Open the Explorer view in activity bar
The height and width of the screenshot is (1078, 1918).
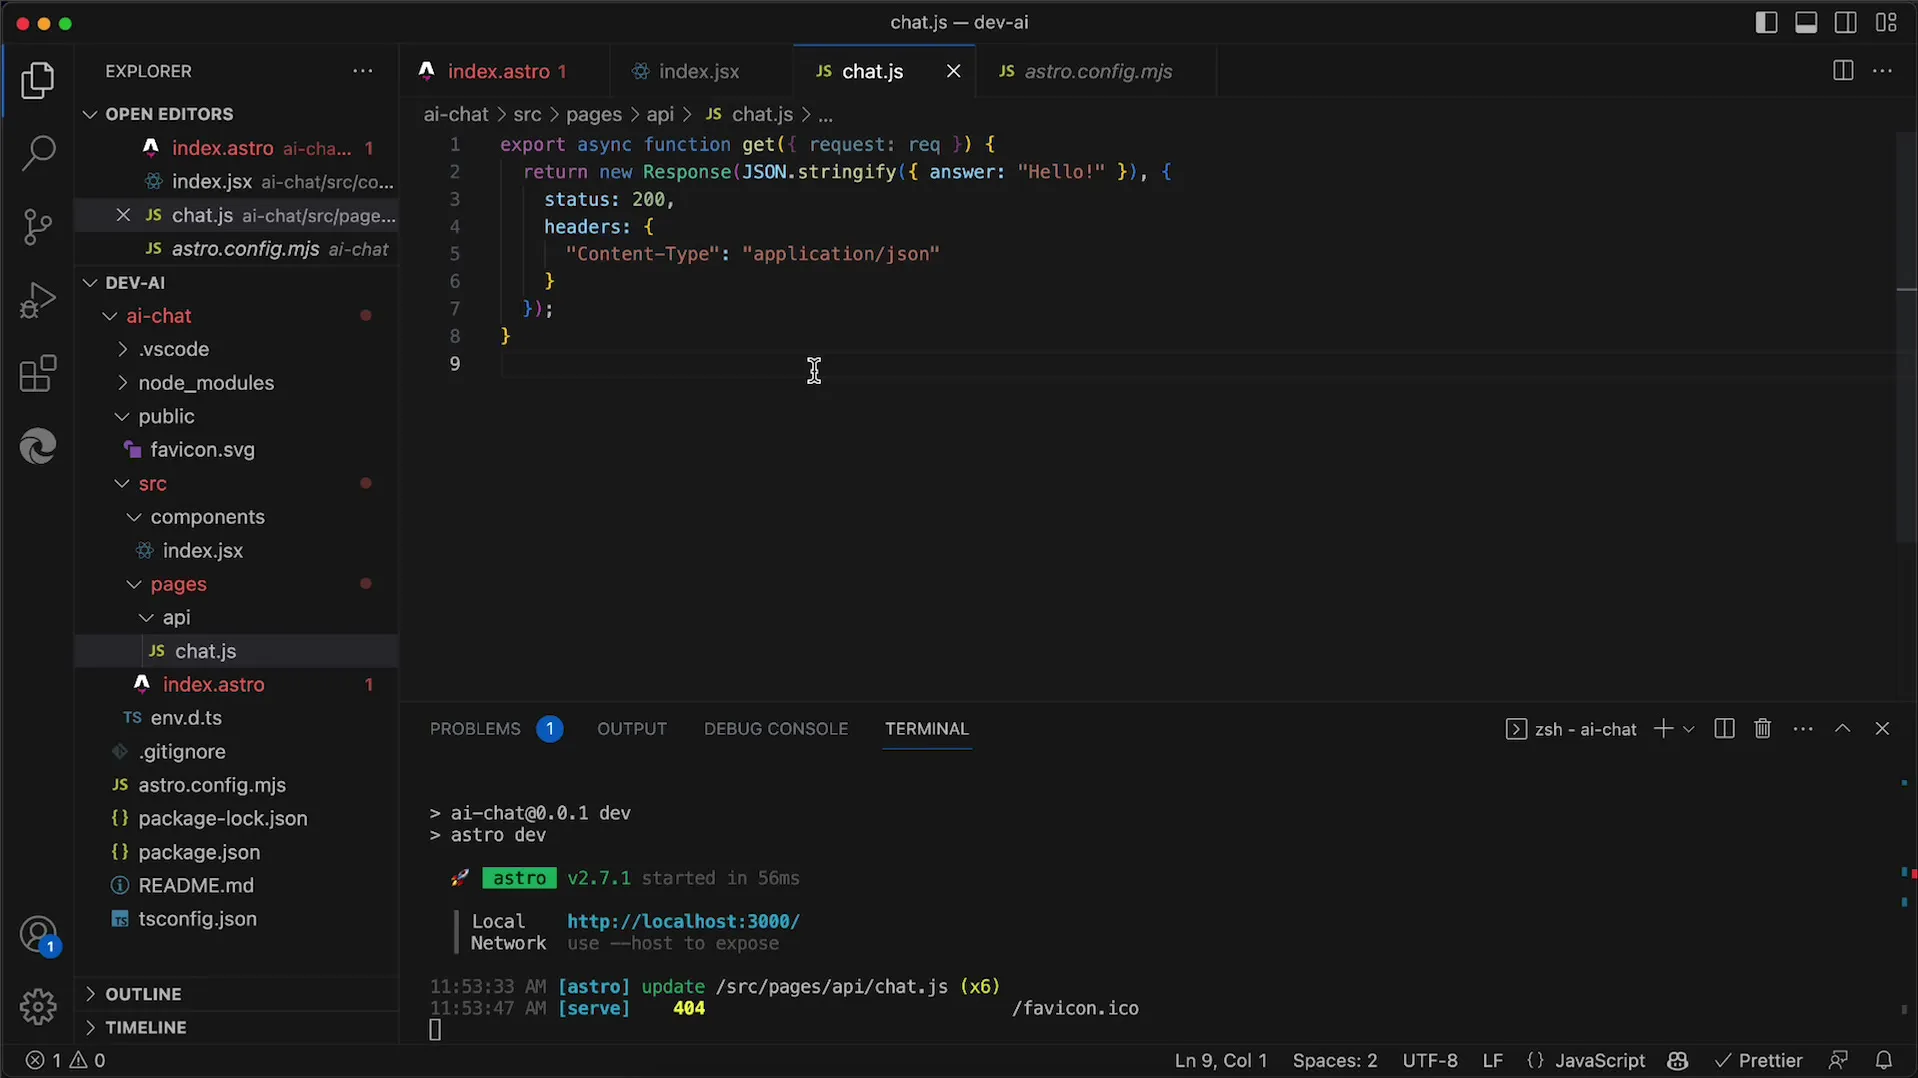click(x=38, y=81)
